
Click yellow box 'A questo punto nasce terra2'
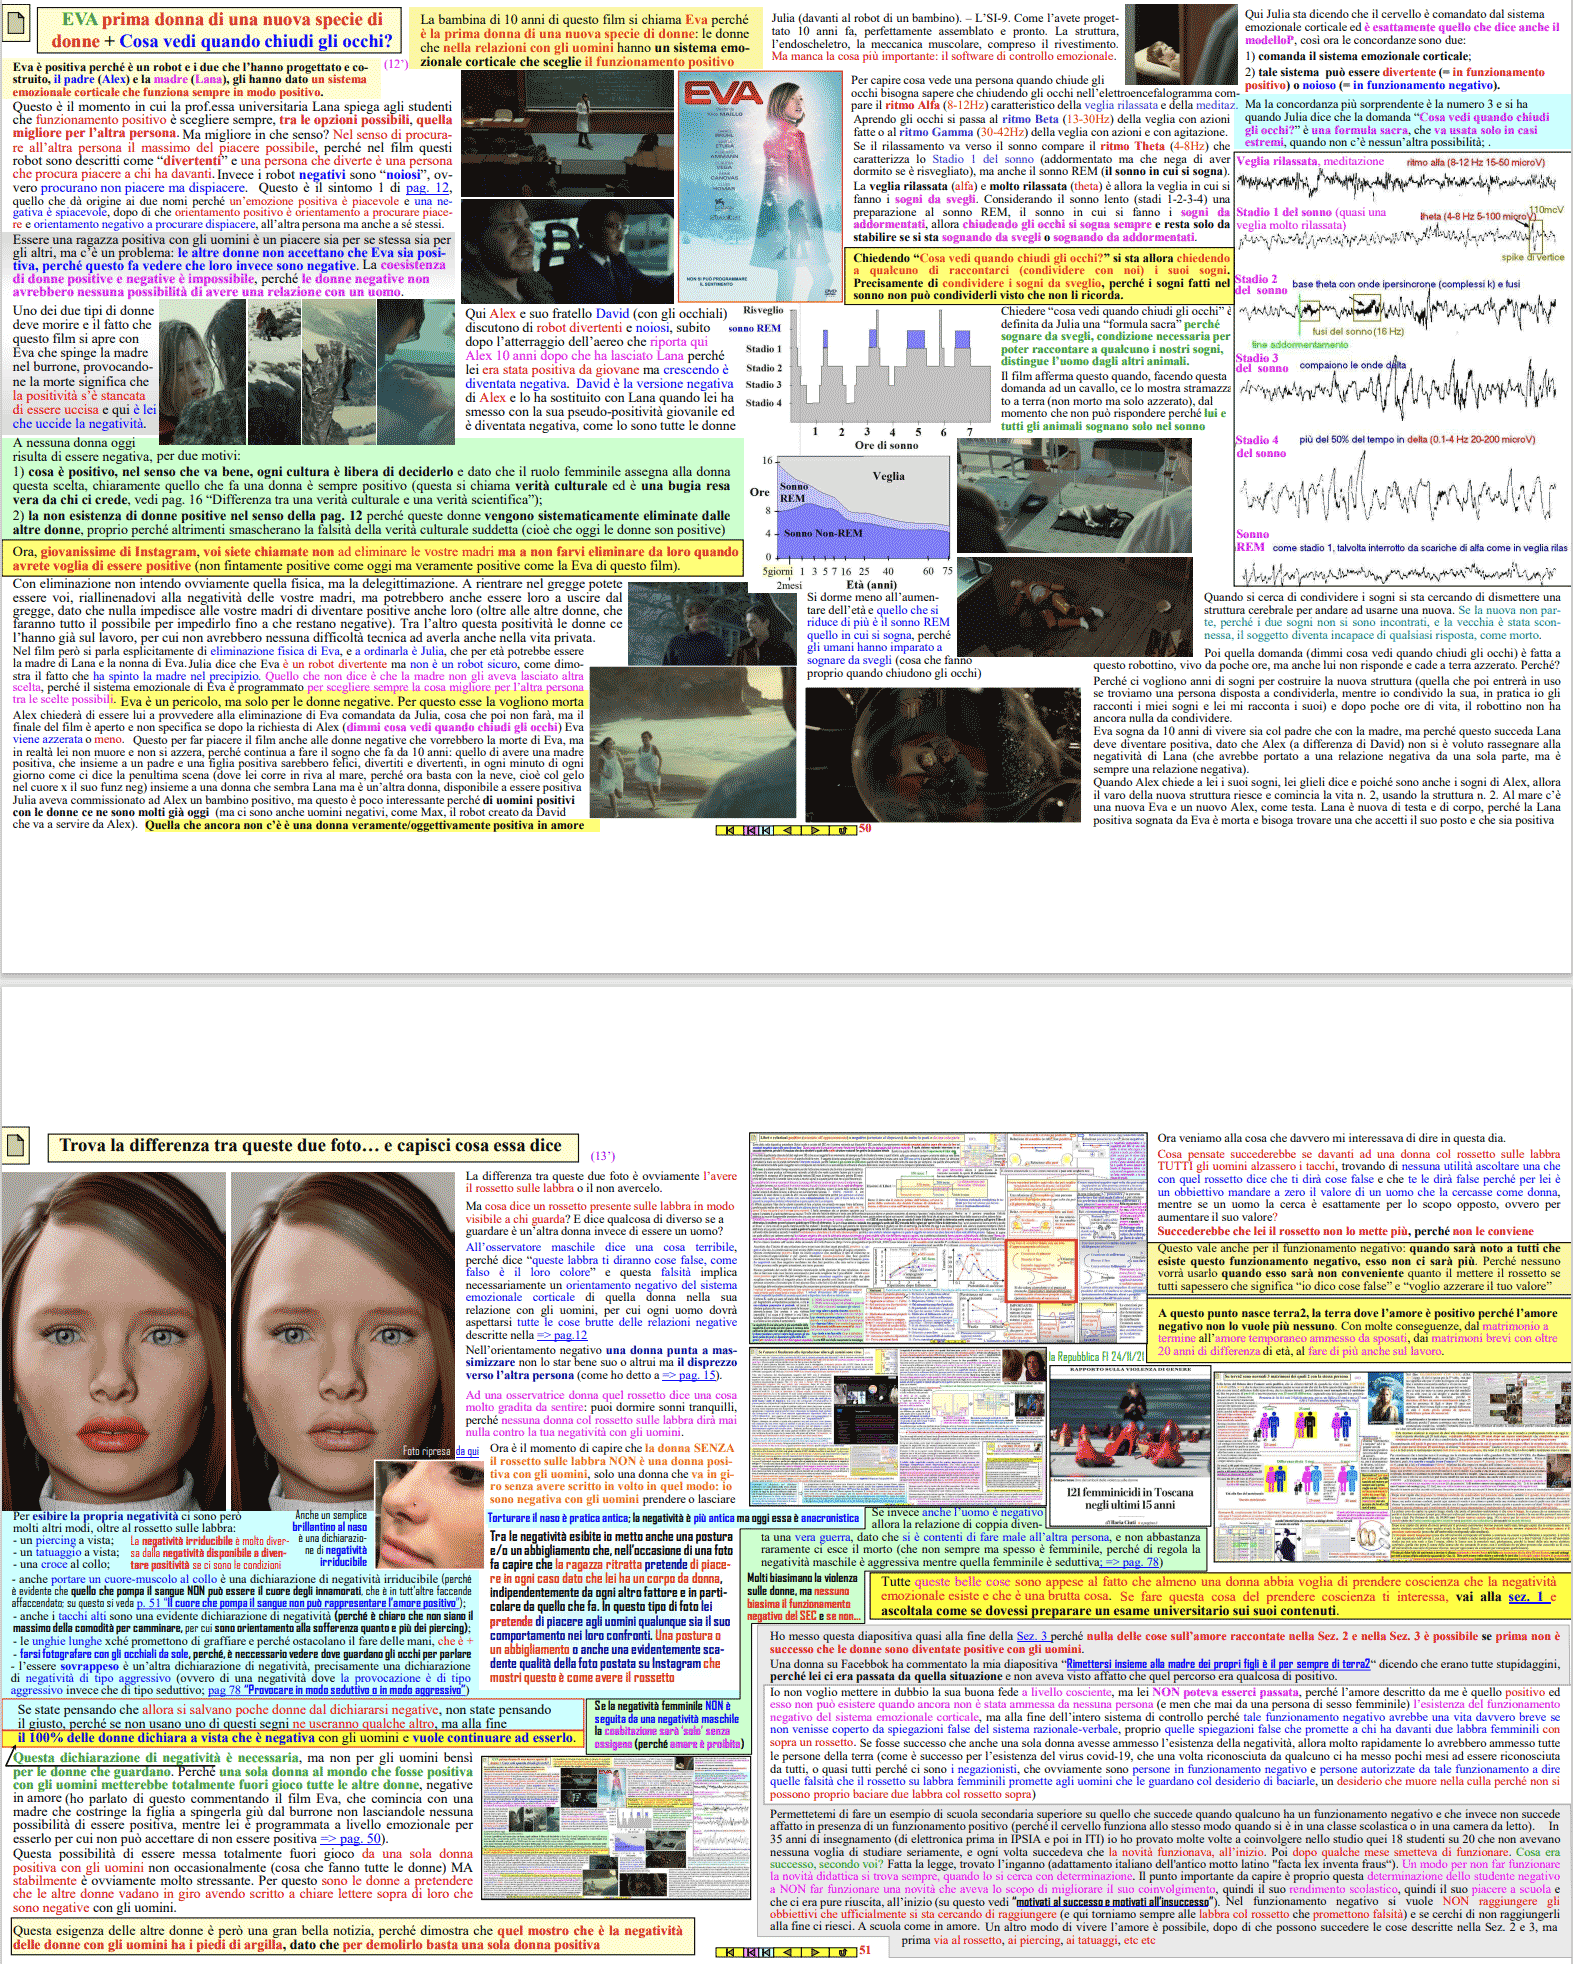[x=1358, y=1331]
